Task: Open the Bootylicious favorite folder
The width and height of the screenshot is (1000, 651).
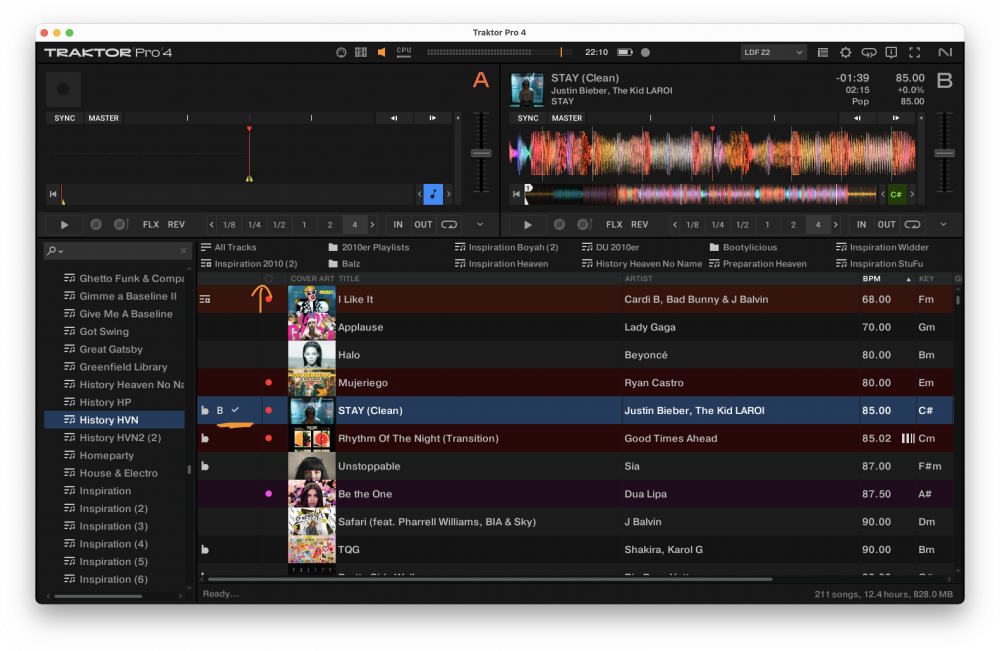Action: pyautogui.click(x=743, y=247)
